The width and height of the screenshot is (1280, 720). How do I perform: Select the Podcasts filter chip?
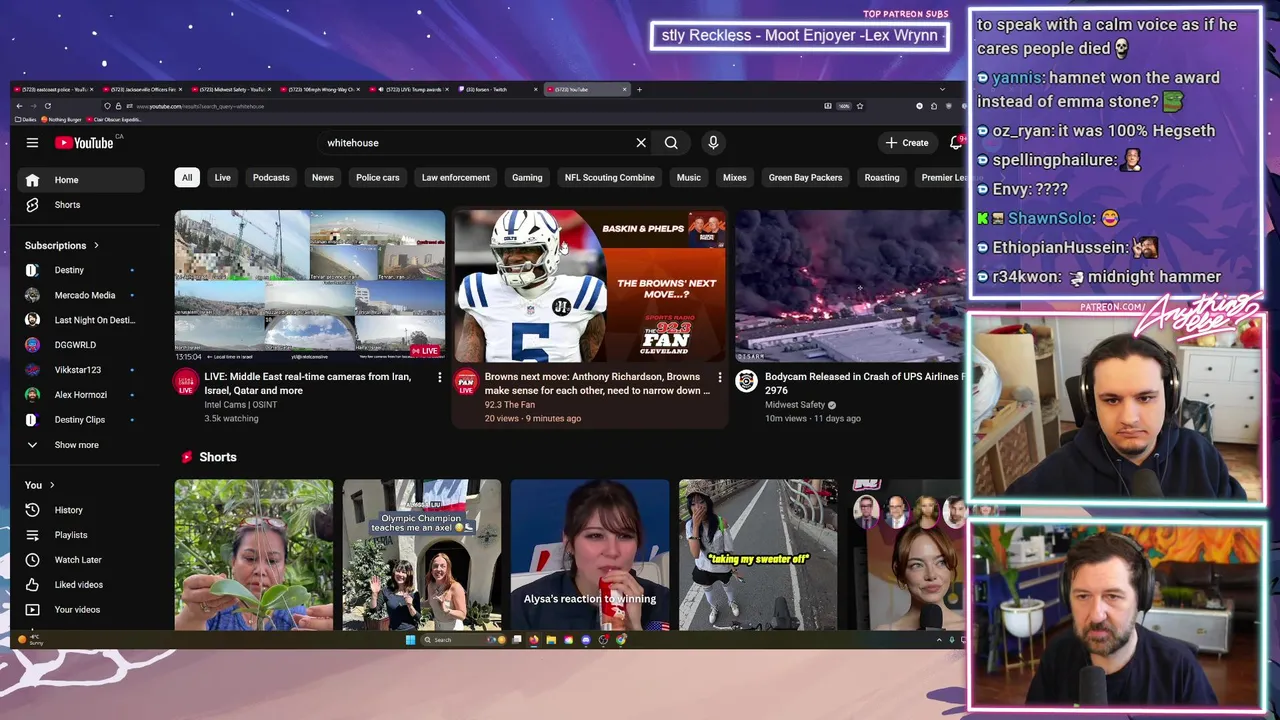[271, 177]
